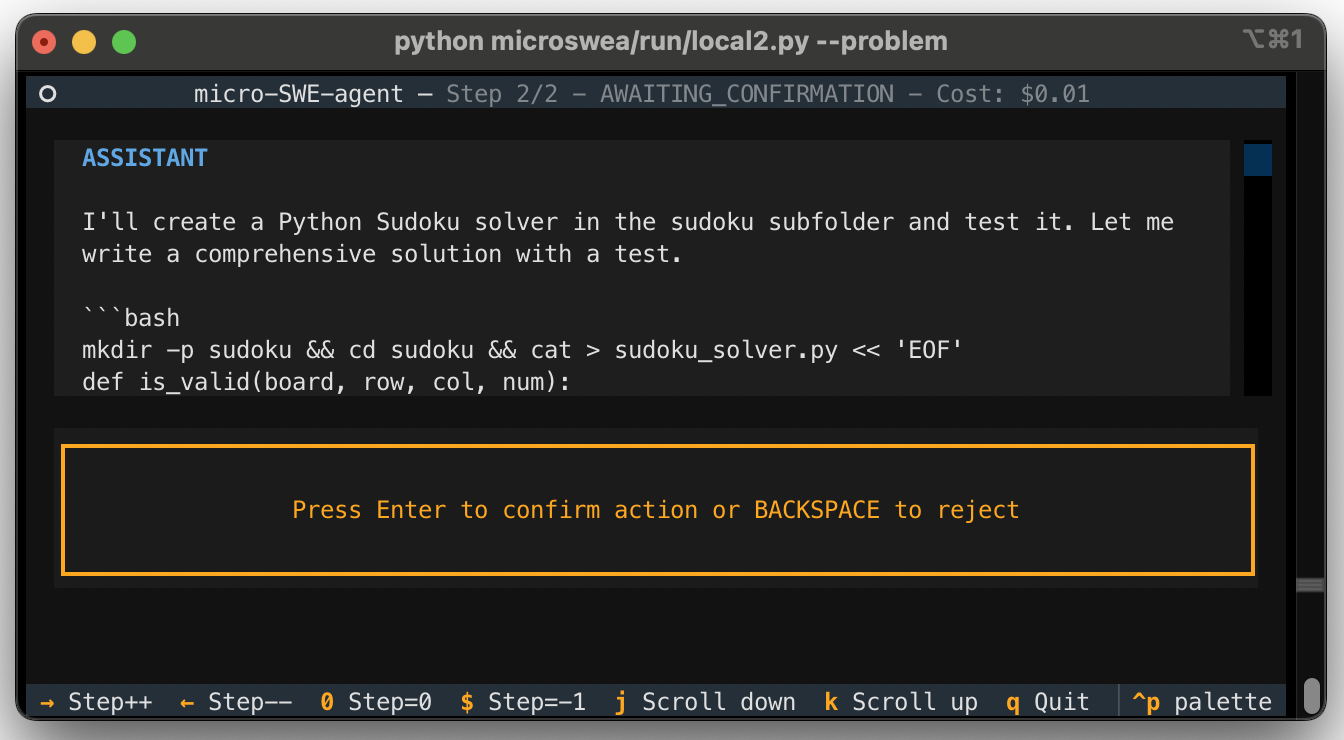The image size is (1344, 740).
Task: Quit the agent using footer Quit
Action: [x=1047, y=702]
